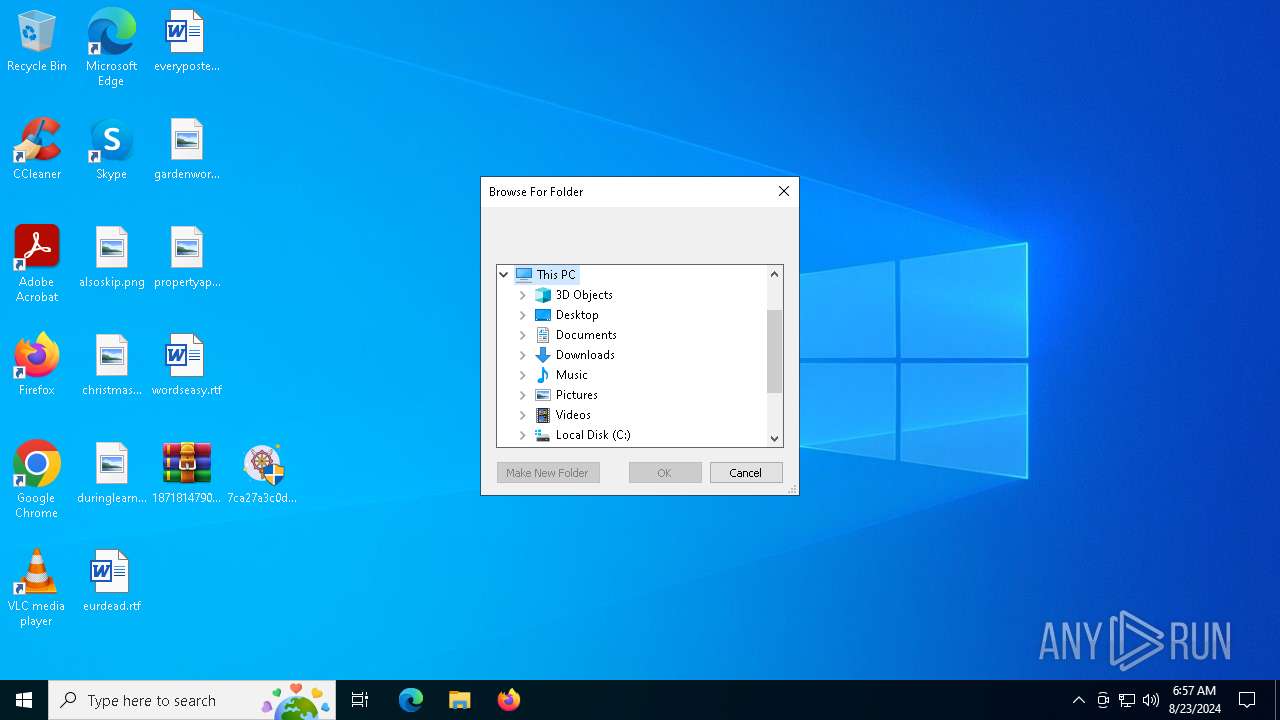Screen dimensions: 1280x720
Task: Select the alsoskip.png file icon
Action: [111, 258]
